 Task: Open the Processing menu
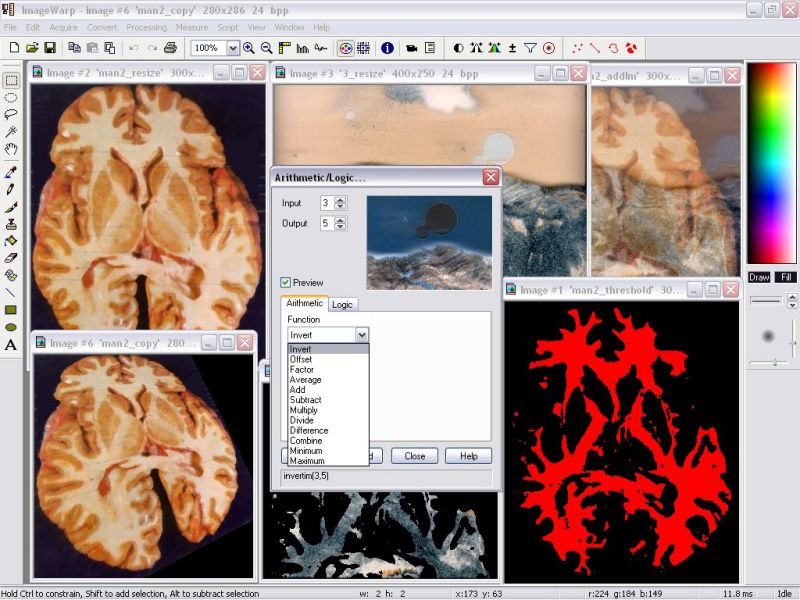coord(146,28)
